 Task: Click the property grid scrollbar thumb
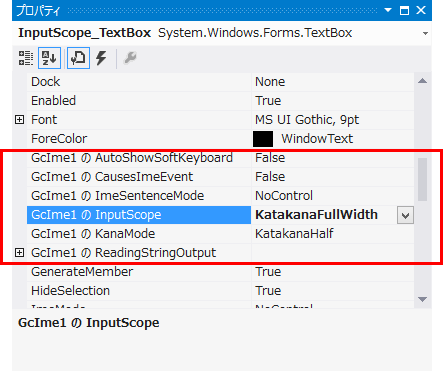tap(422, 179)
